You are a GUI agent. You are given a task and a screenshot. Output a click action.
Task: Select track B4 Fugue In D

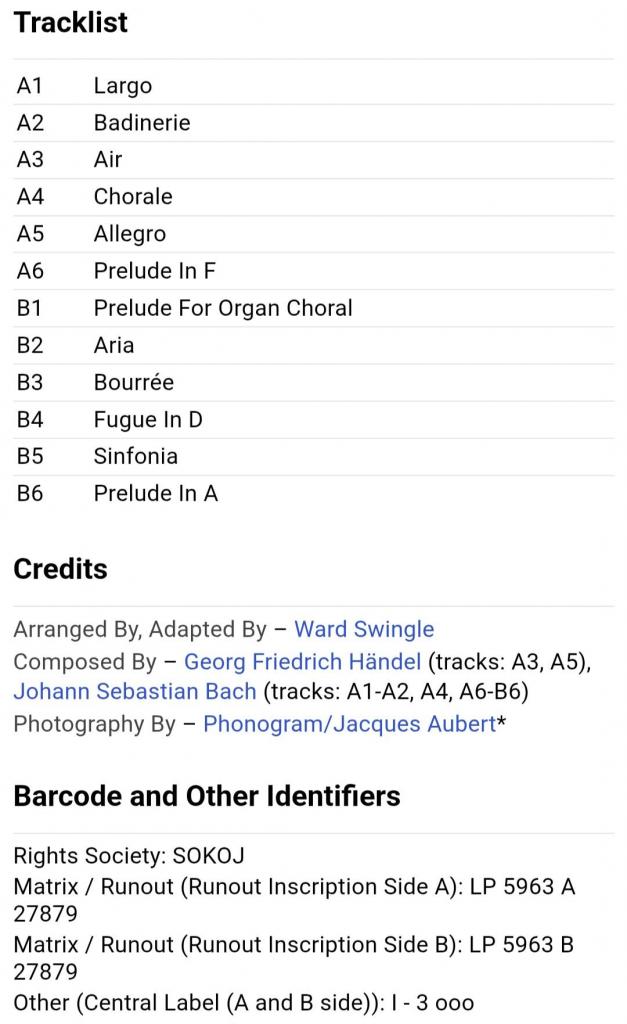click(148, 419)
